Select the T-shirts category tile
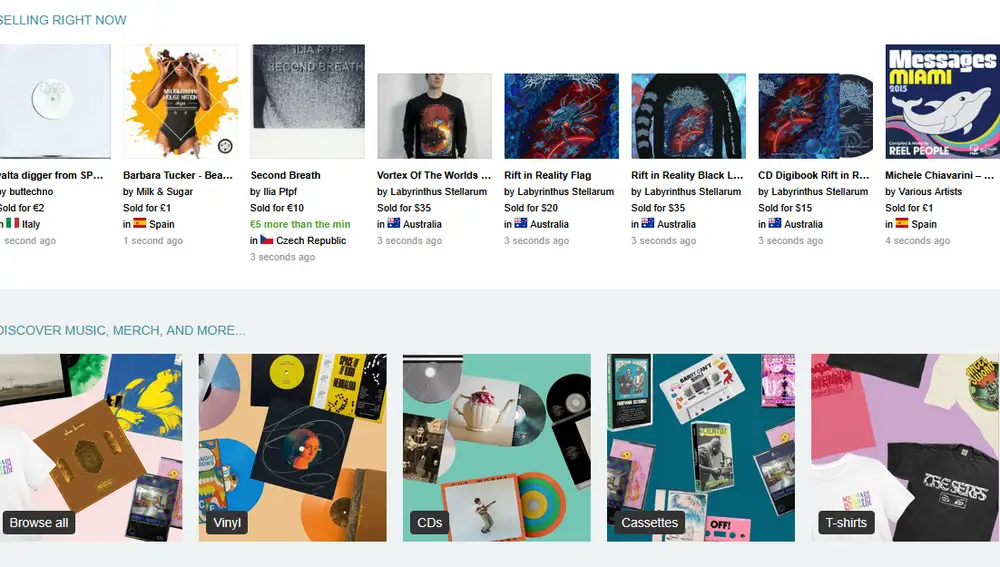Image resolution: width=1000 pixels, height=567 pixels. 904,448
